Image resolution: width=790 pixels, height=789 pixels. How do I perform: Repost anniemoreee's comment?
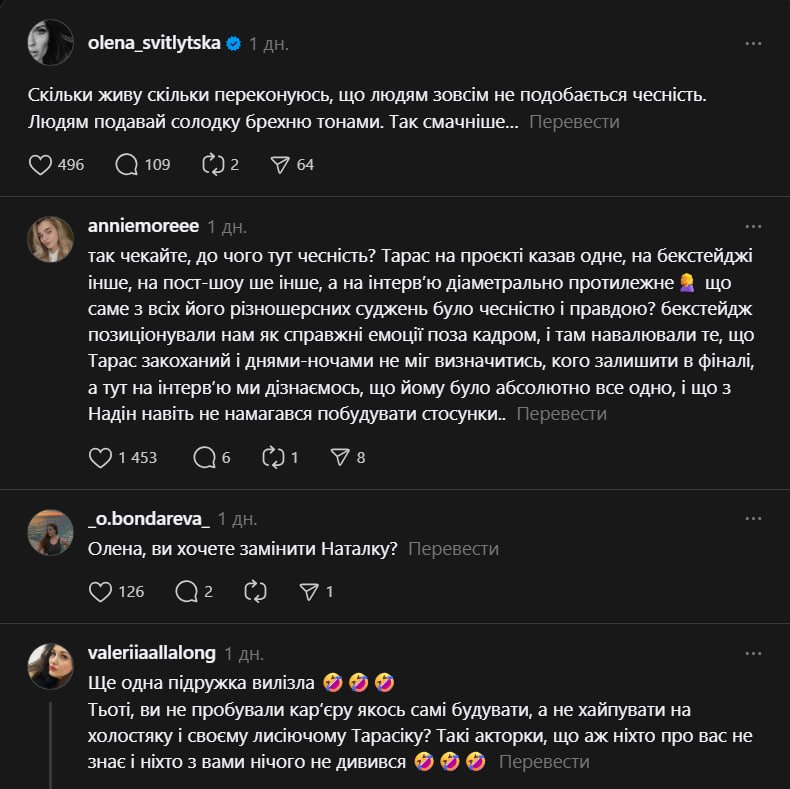click(273, 457)
